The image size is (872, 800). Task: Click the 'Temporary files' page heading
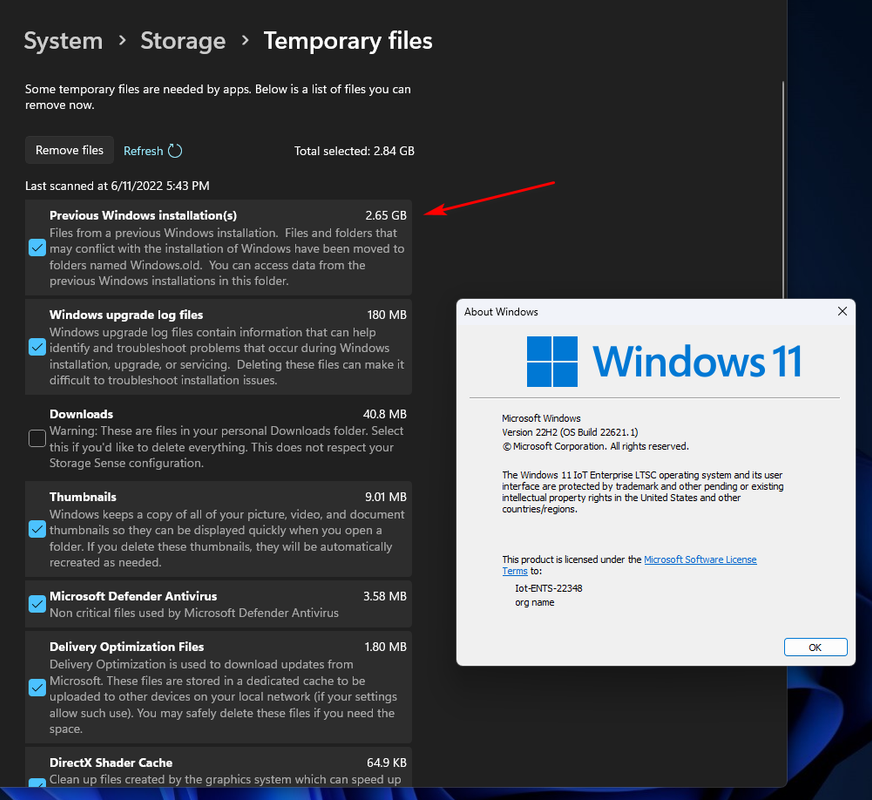tap(348, 41)
